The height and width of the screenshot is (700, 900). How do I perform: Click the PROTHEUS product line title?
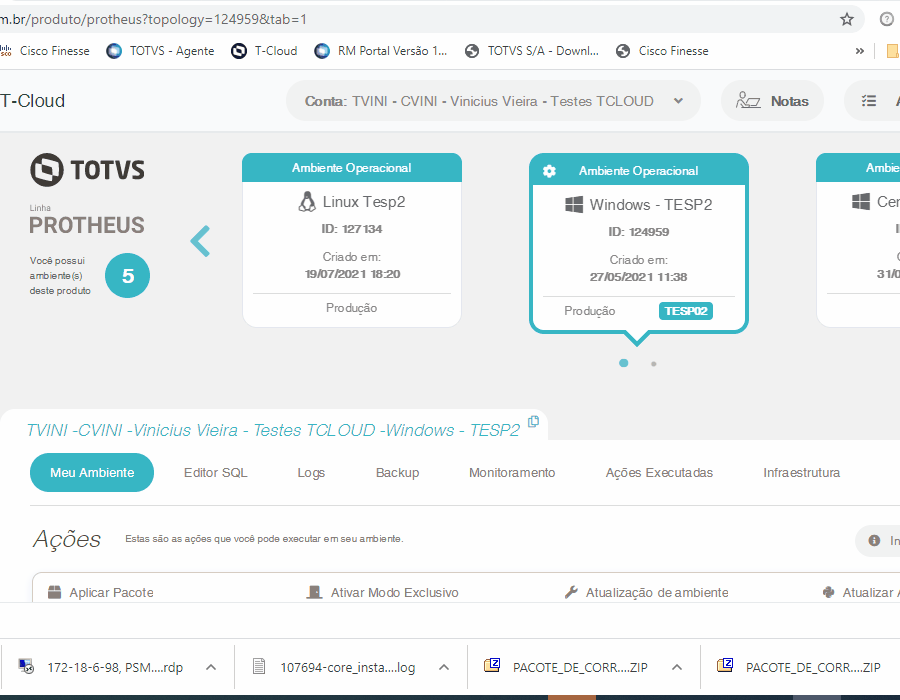[x=87, y=225]
